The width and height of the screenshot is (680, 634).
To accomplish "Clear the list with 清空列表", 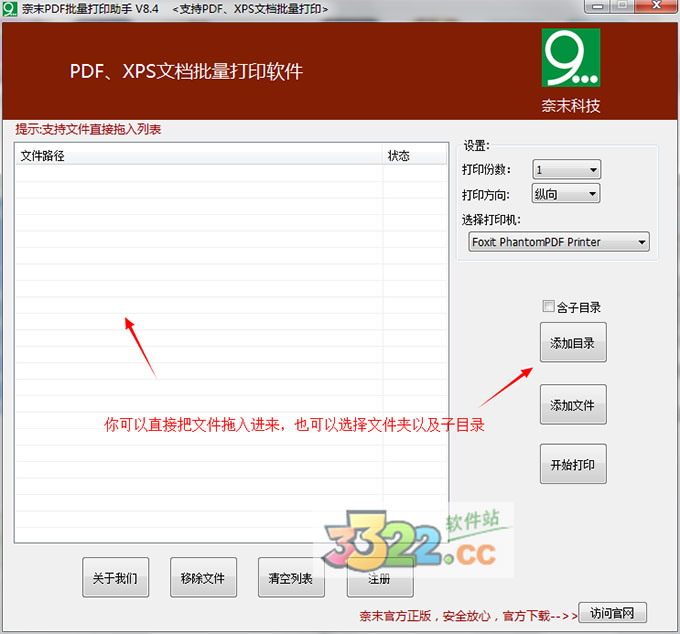I will click(x=291, y=578).
